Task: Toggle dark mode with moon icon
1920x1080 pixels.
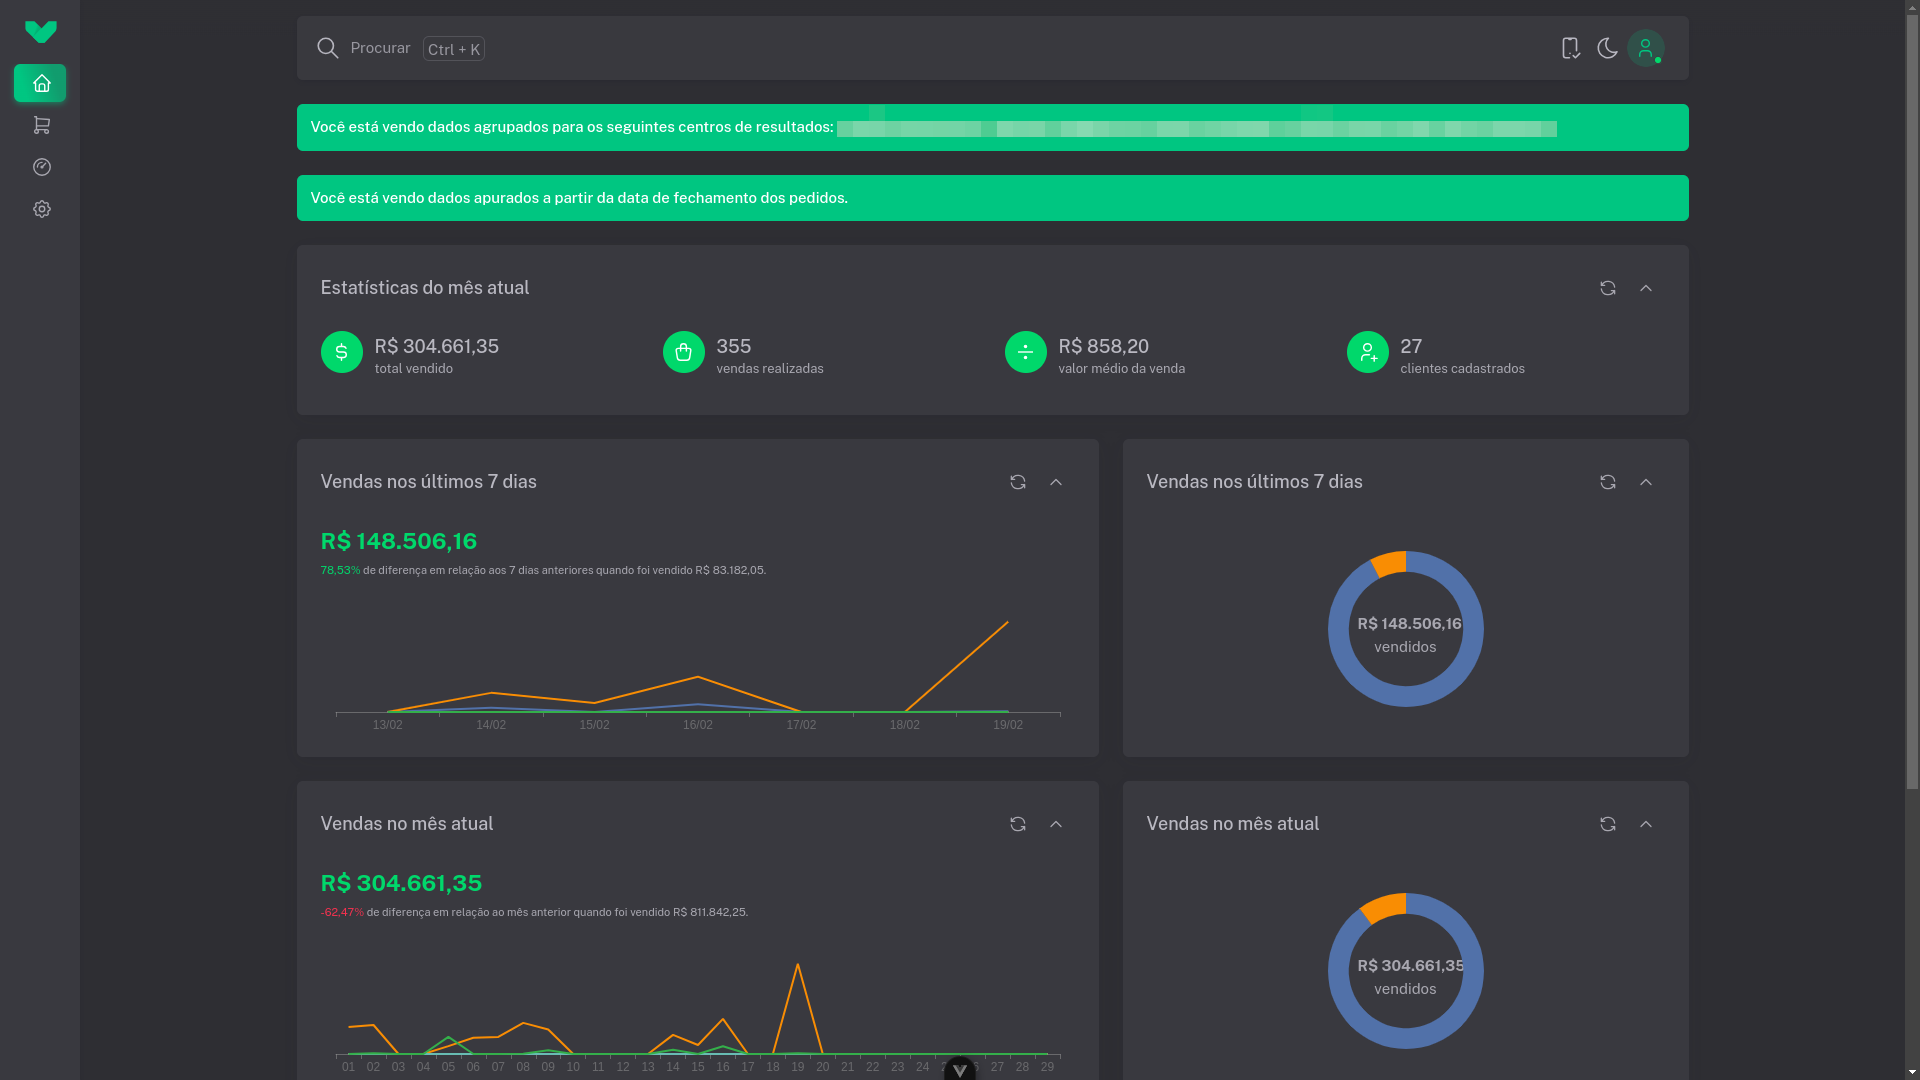Action: pyautogui.click(x=1607, y=48)
